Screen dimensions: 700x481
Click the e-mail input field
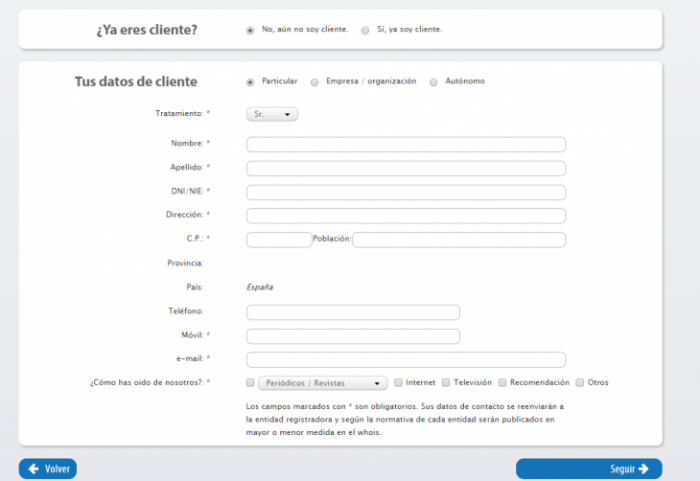point(405,360)
